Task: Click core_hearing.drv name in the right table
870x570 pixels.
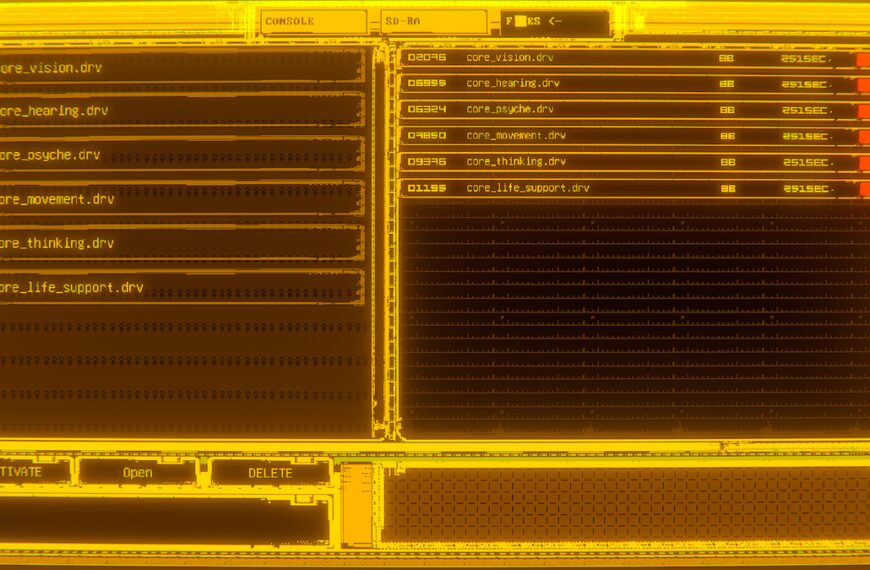Action: [x=513, y=84]
